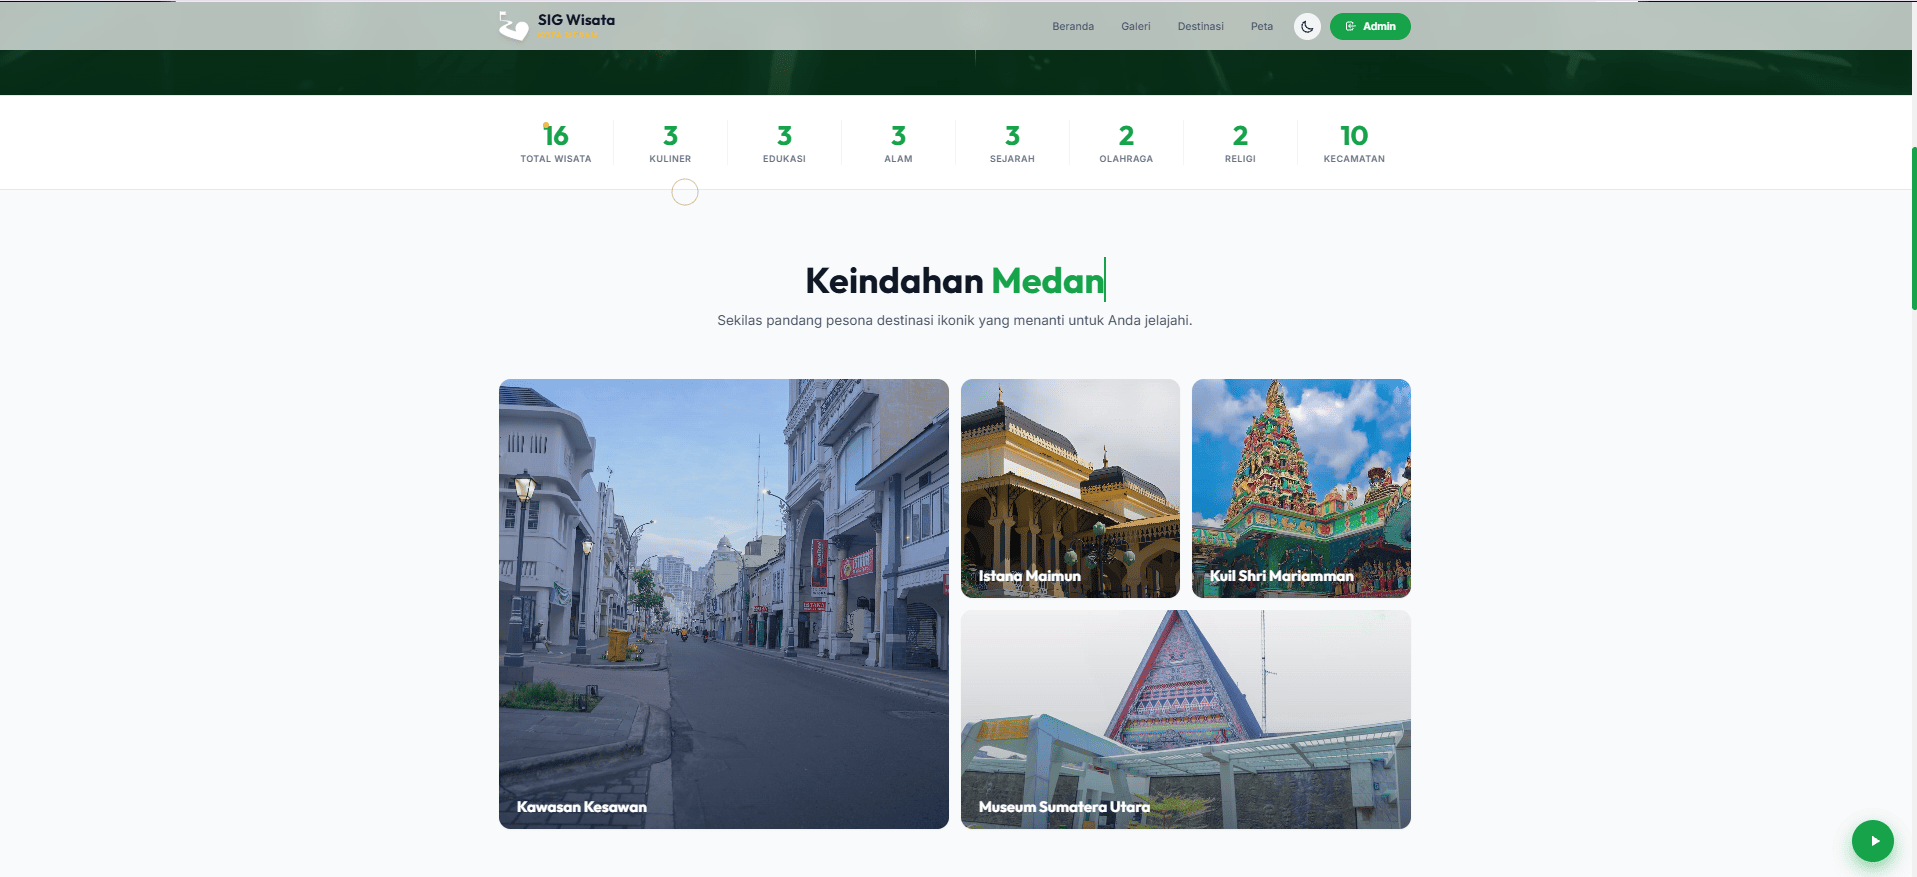
Task: Click the Keindahan Medan heading
Action: click(x=955, y=281)
